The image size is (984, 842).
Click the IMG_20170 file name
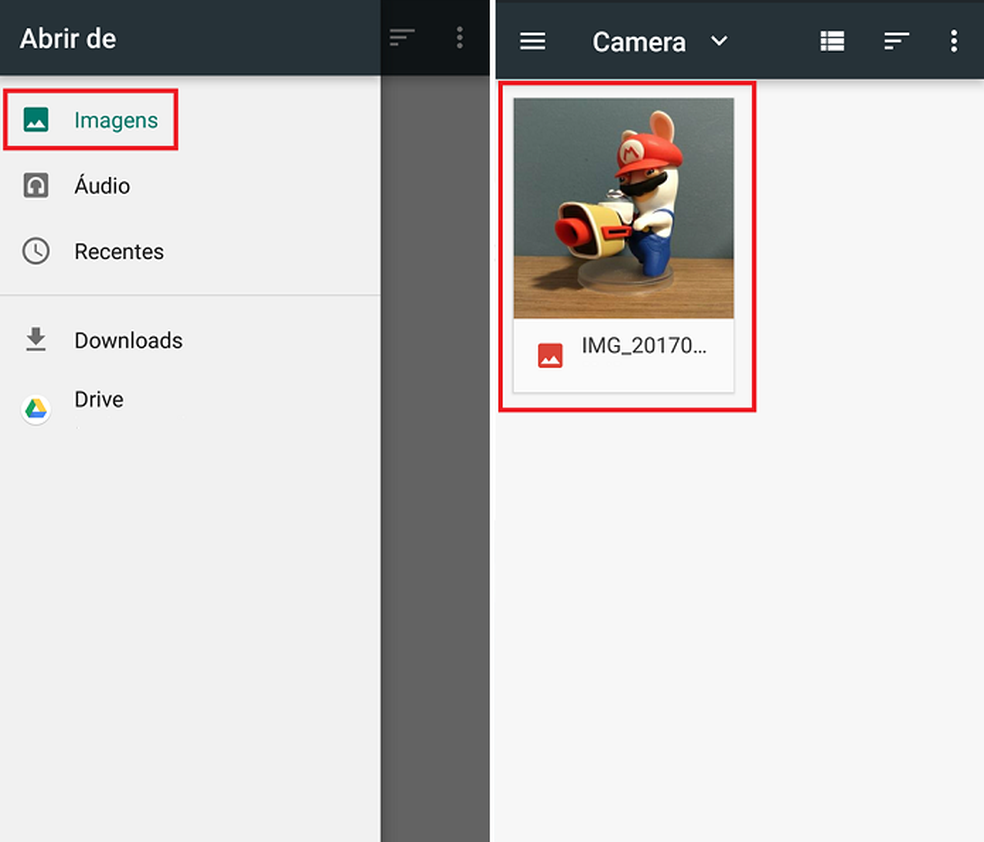pyautogui.click(x=644, y=349)
